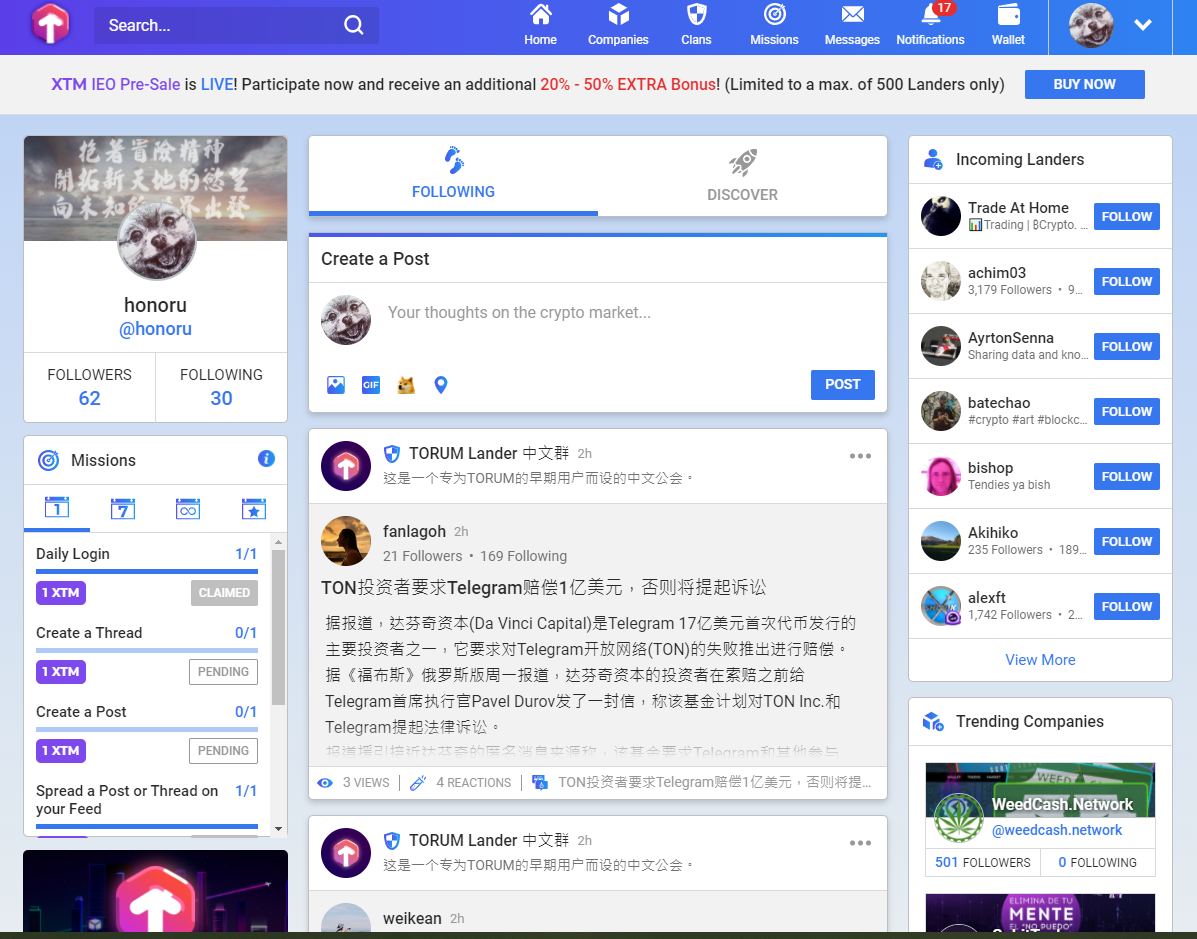This screenshot has height=939, width=1197.
Task: Follow achim03
Action: [1127, 282]
